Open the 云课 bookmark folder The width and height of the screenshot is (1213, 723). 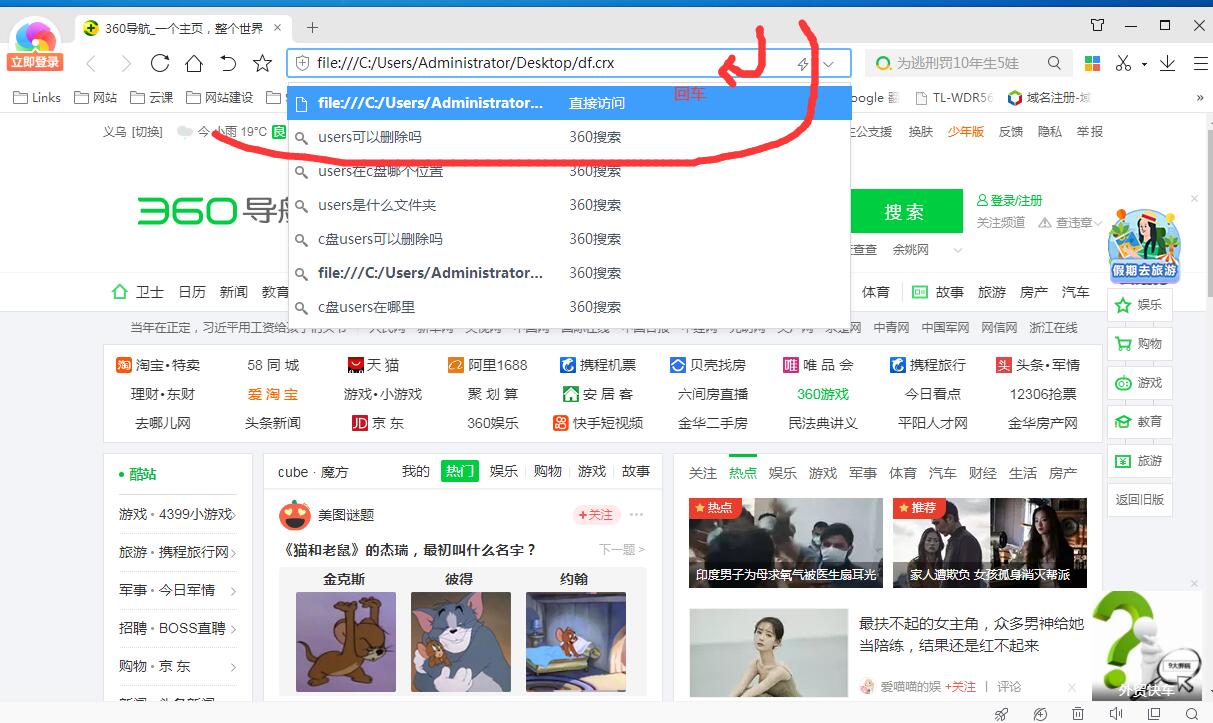[151, 97]
